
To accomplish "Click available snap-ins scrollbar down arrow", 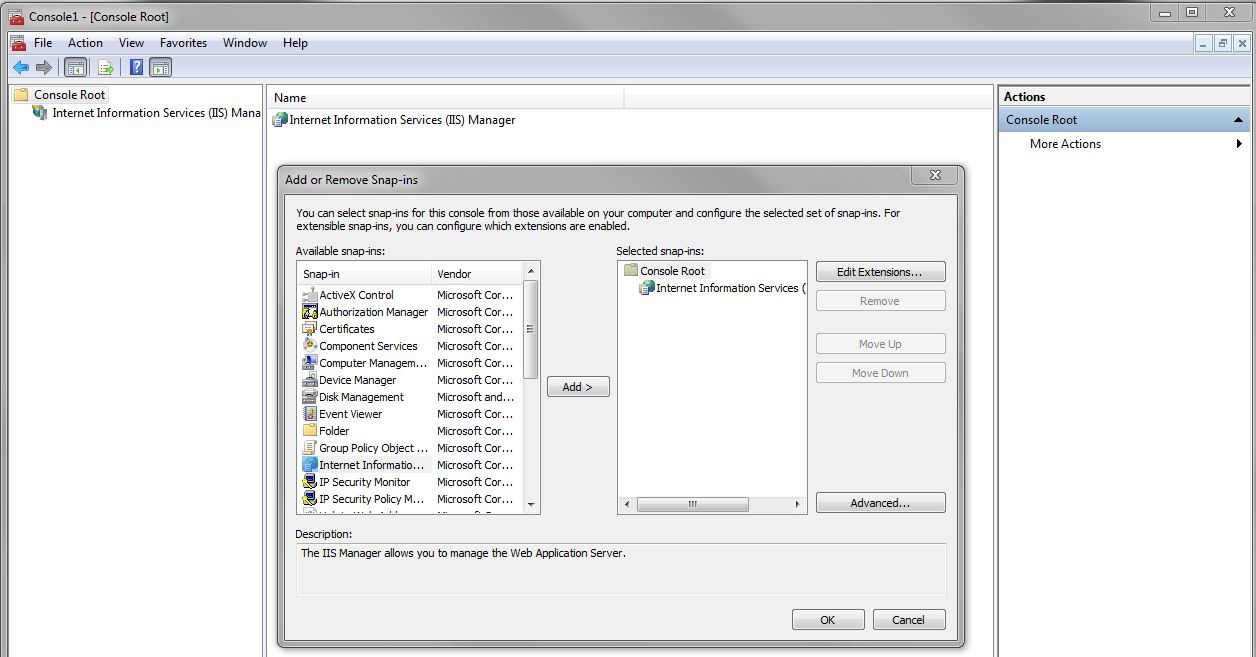I will coord(531,504).
